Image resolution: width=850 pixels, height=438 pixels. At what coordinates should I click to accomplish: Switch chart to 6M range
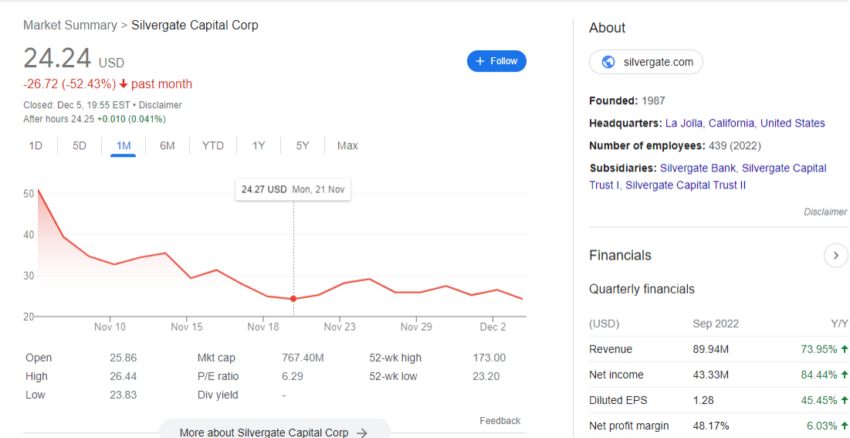tap(167, 146)
